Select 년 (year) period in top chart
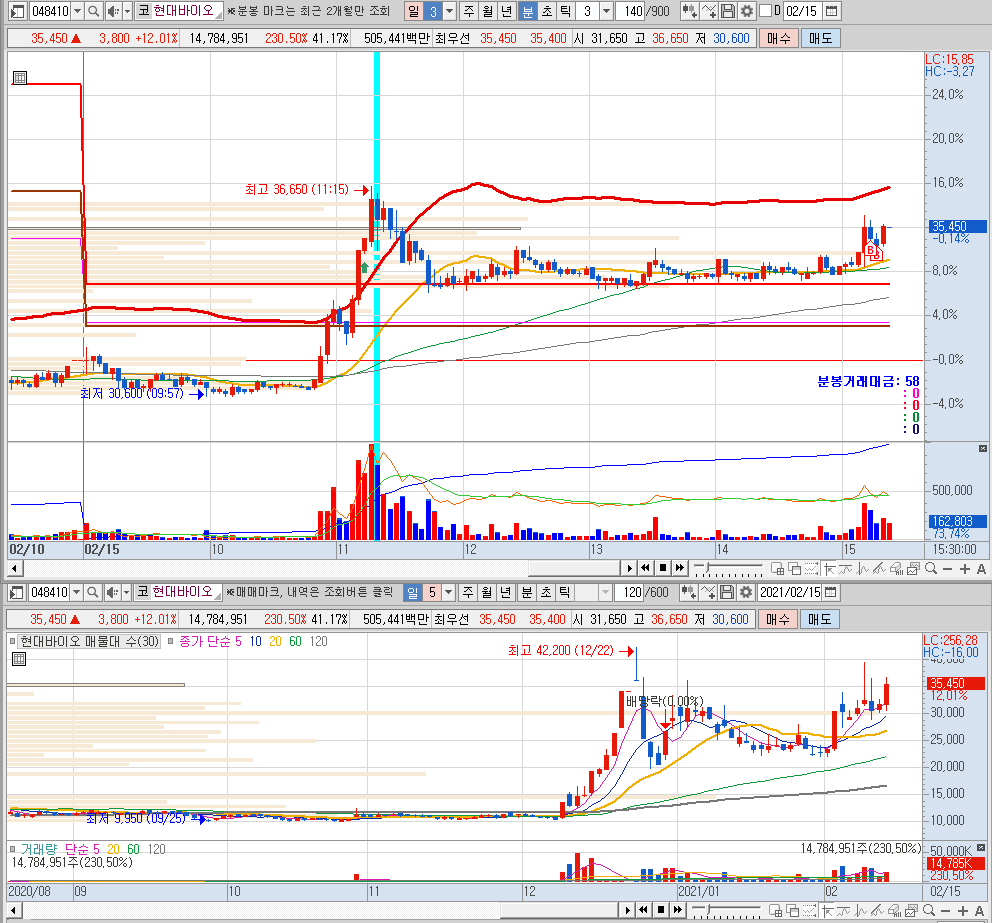Image resolution: width=992 pixels, height=923 pixels. pos(506,11)
